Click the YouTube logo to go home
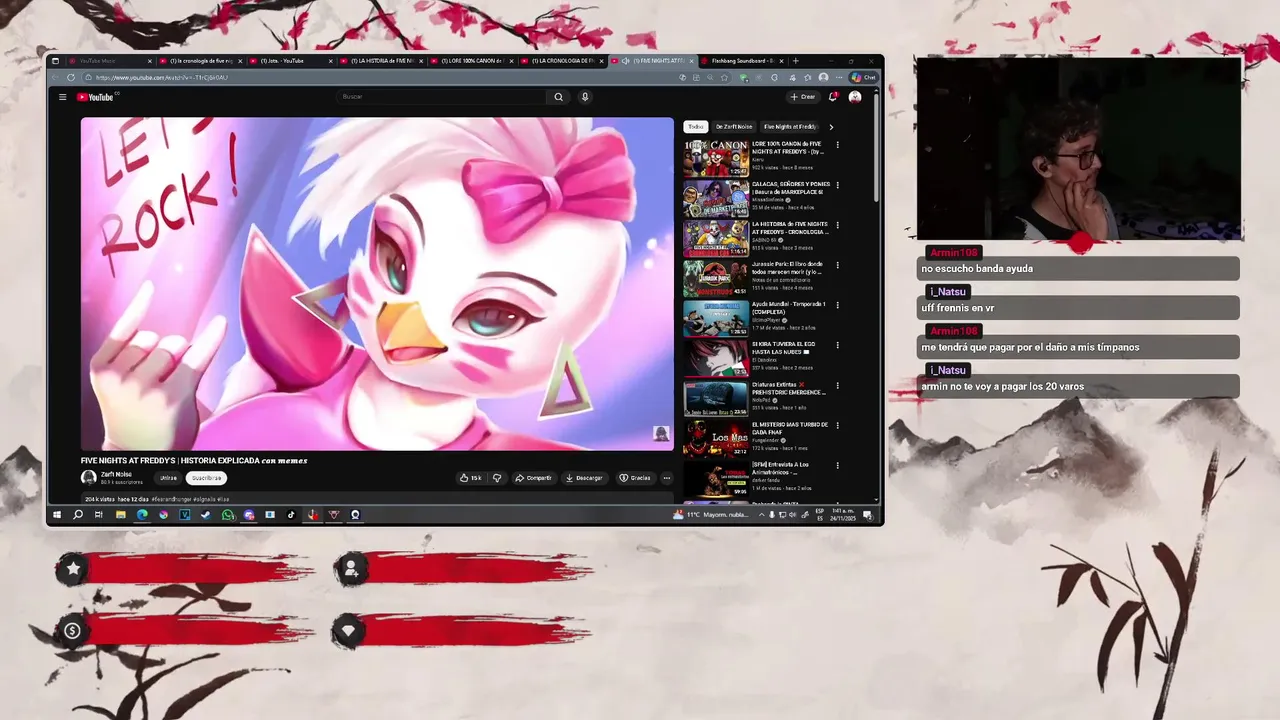 pyautogui.click(x=97, y=97)
